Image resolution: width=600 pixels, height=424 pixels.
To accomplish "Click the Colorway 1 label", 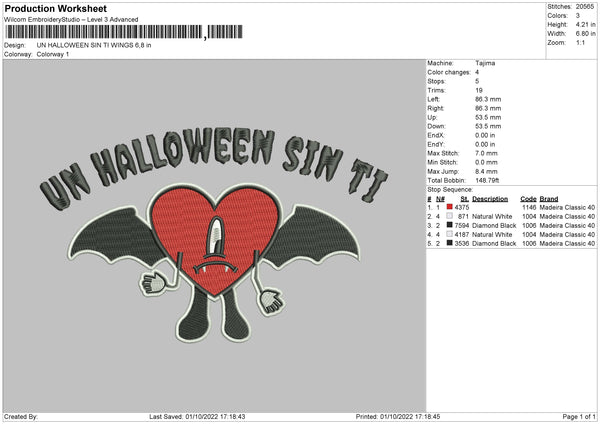I will click(x=54, y=54).
